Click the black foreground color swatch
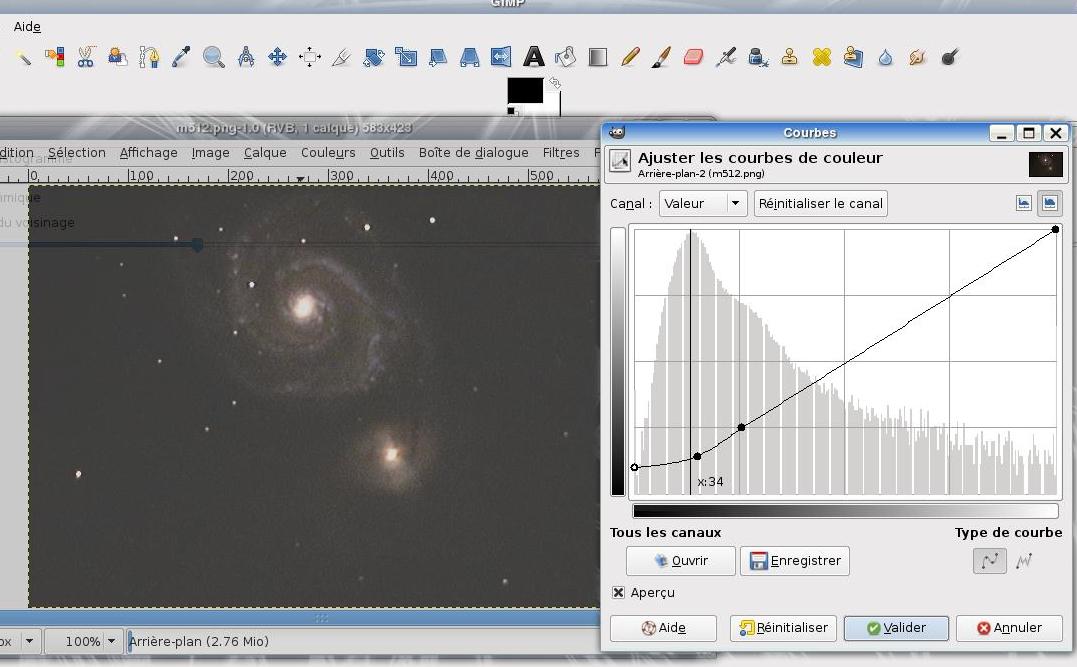The image size is (1077, 667). coord(525,91)
